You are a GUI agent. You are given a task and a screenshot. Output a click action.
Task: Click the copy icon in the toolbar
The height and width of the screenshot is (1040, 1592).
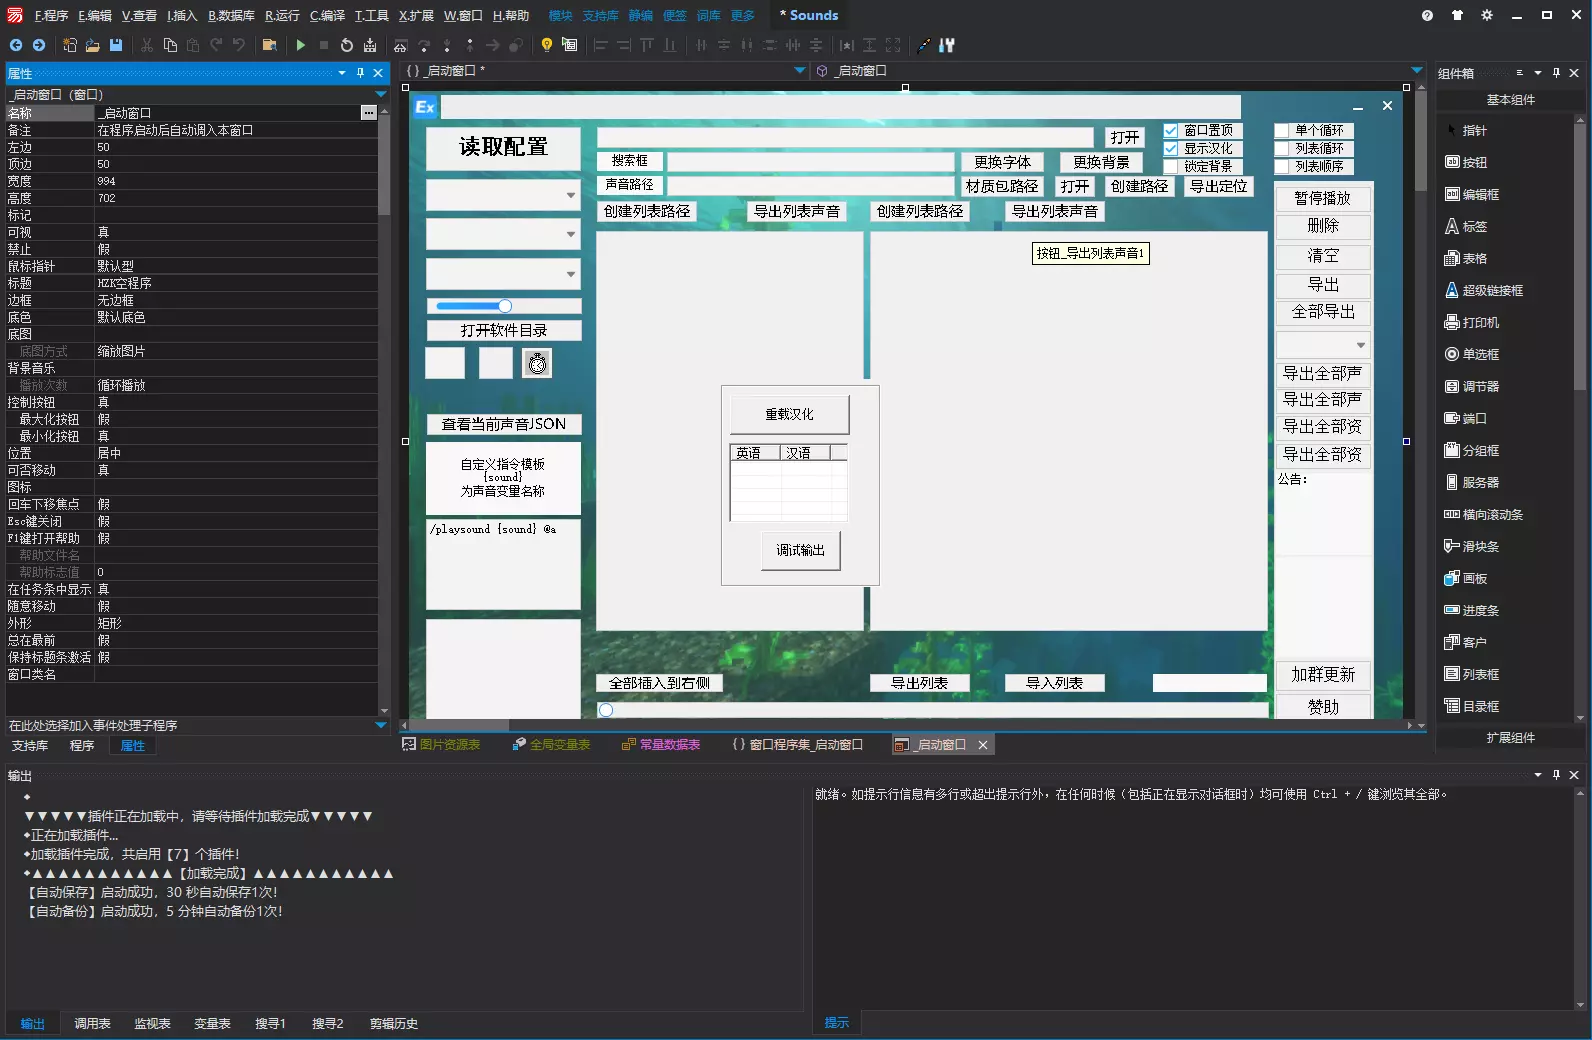tap(170, 45)
